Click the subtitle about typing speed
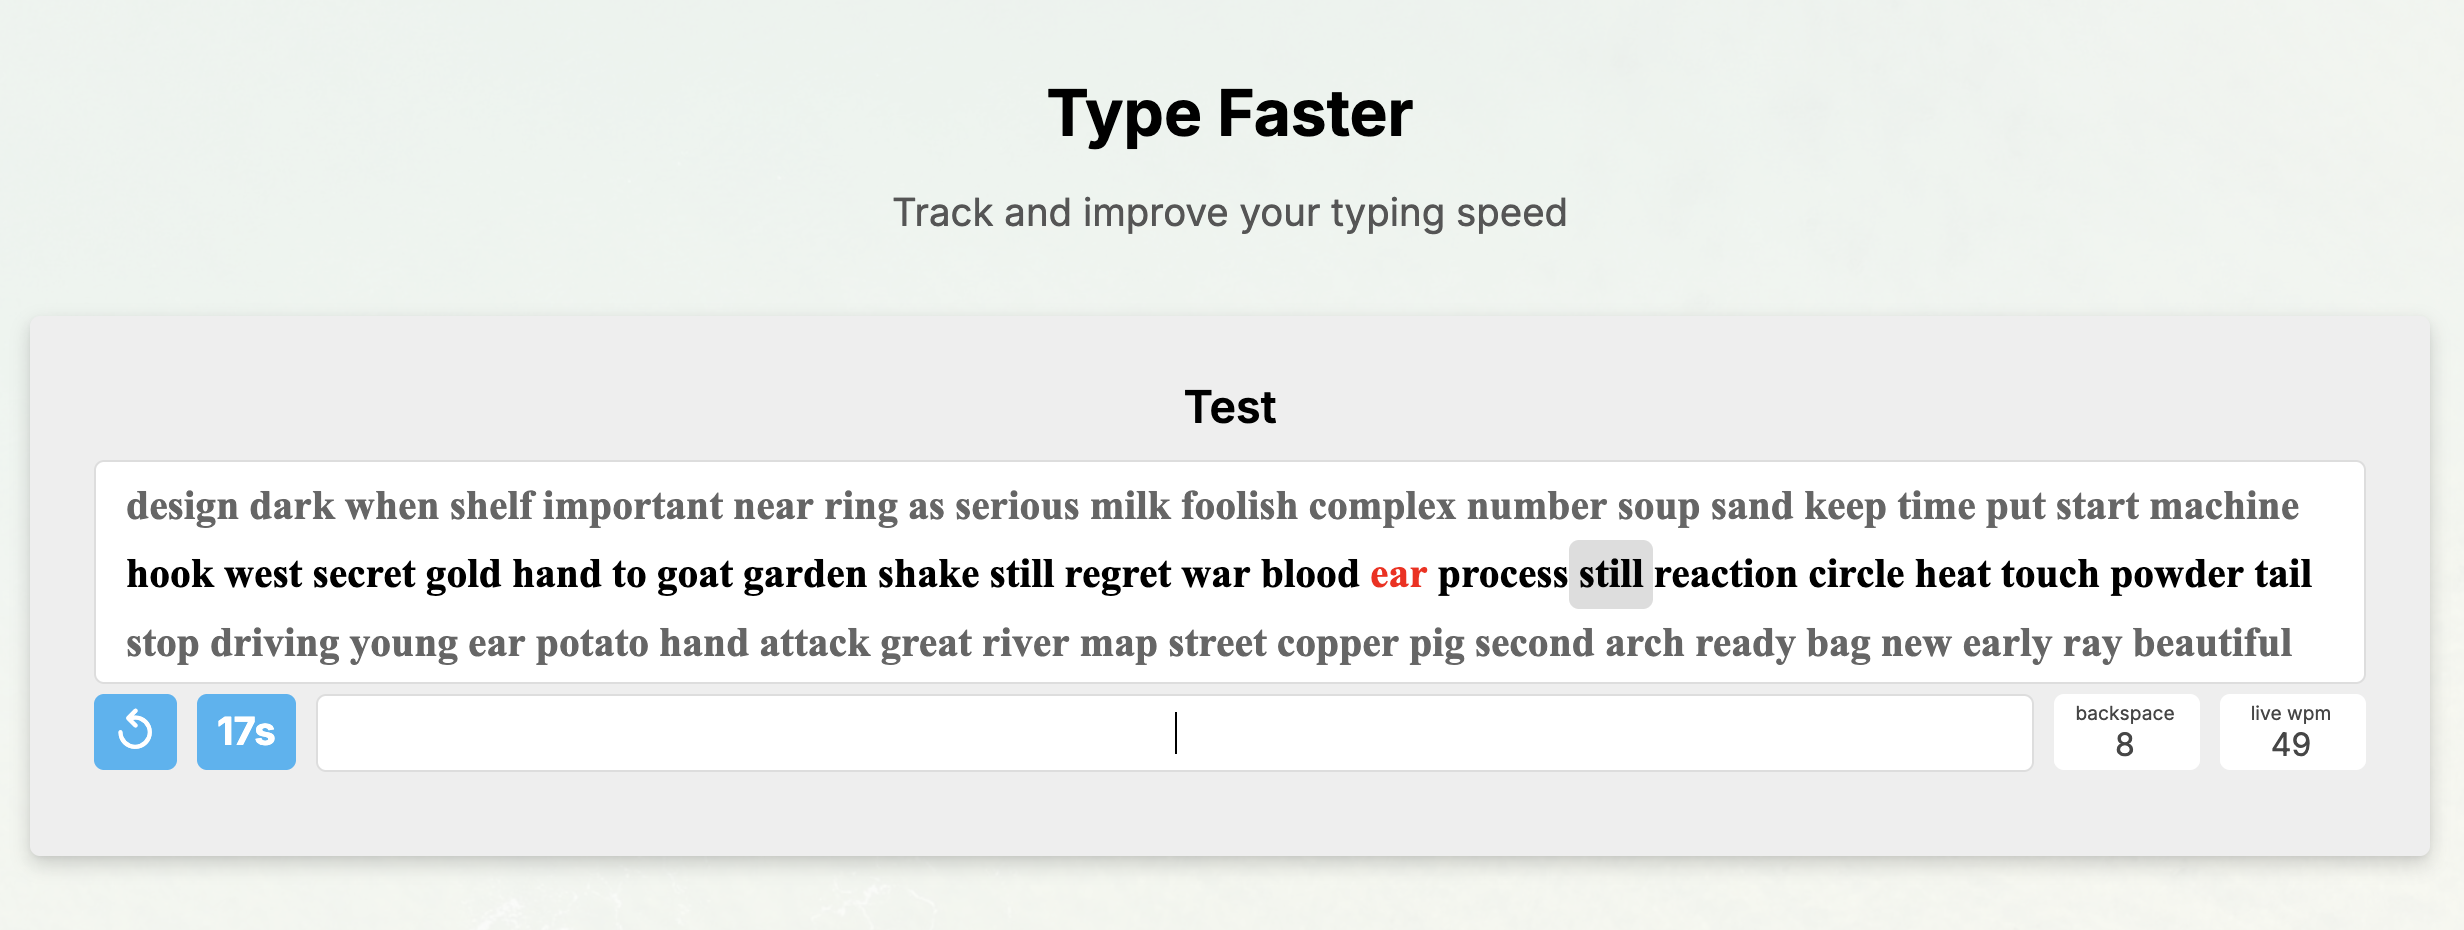 pos(1230,212)
